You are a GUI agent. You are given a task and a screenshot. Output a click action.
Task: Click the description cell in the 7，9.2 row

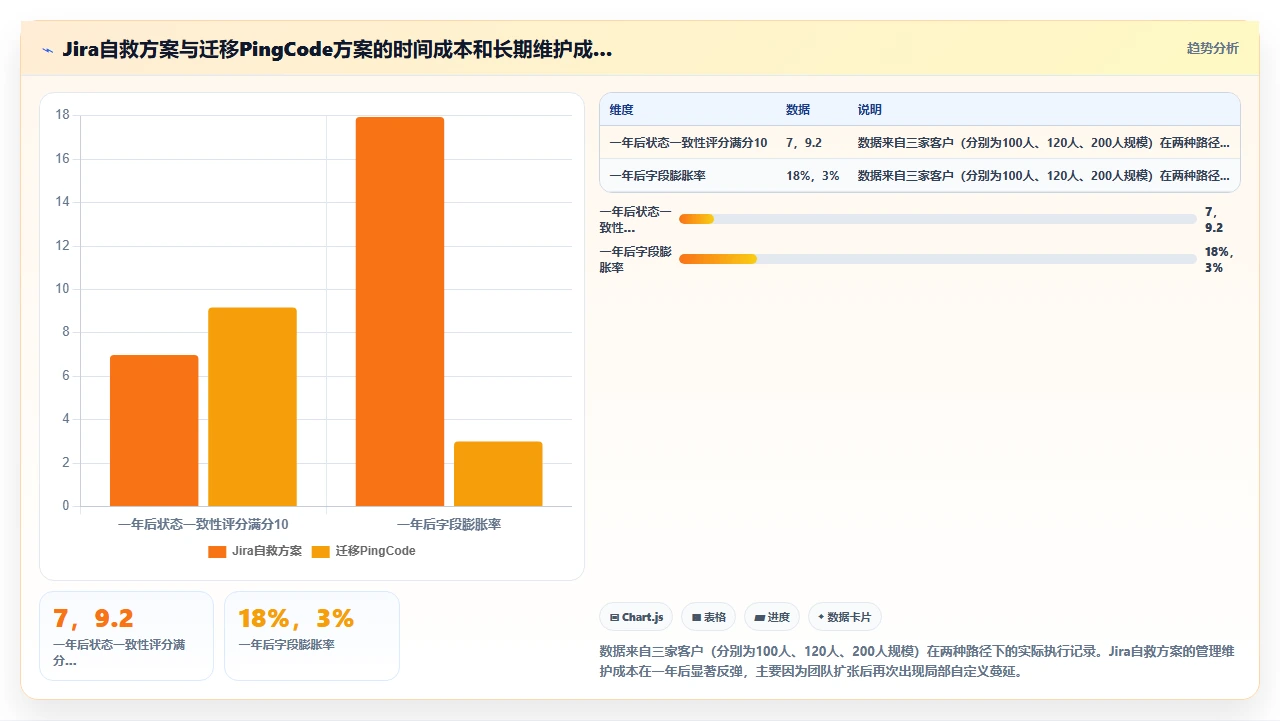[1044, 143]
